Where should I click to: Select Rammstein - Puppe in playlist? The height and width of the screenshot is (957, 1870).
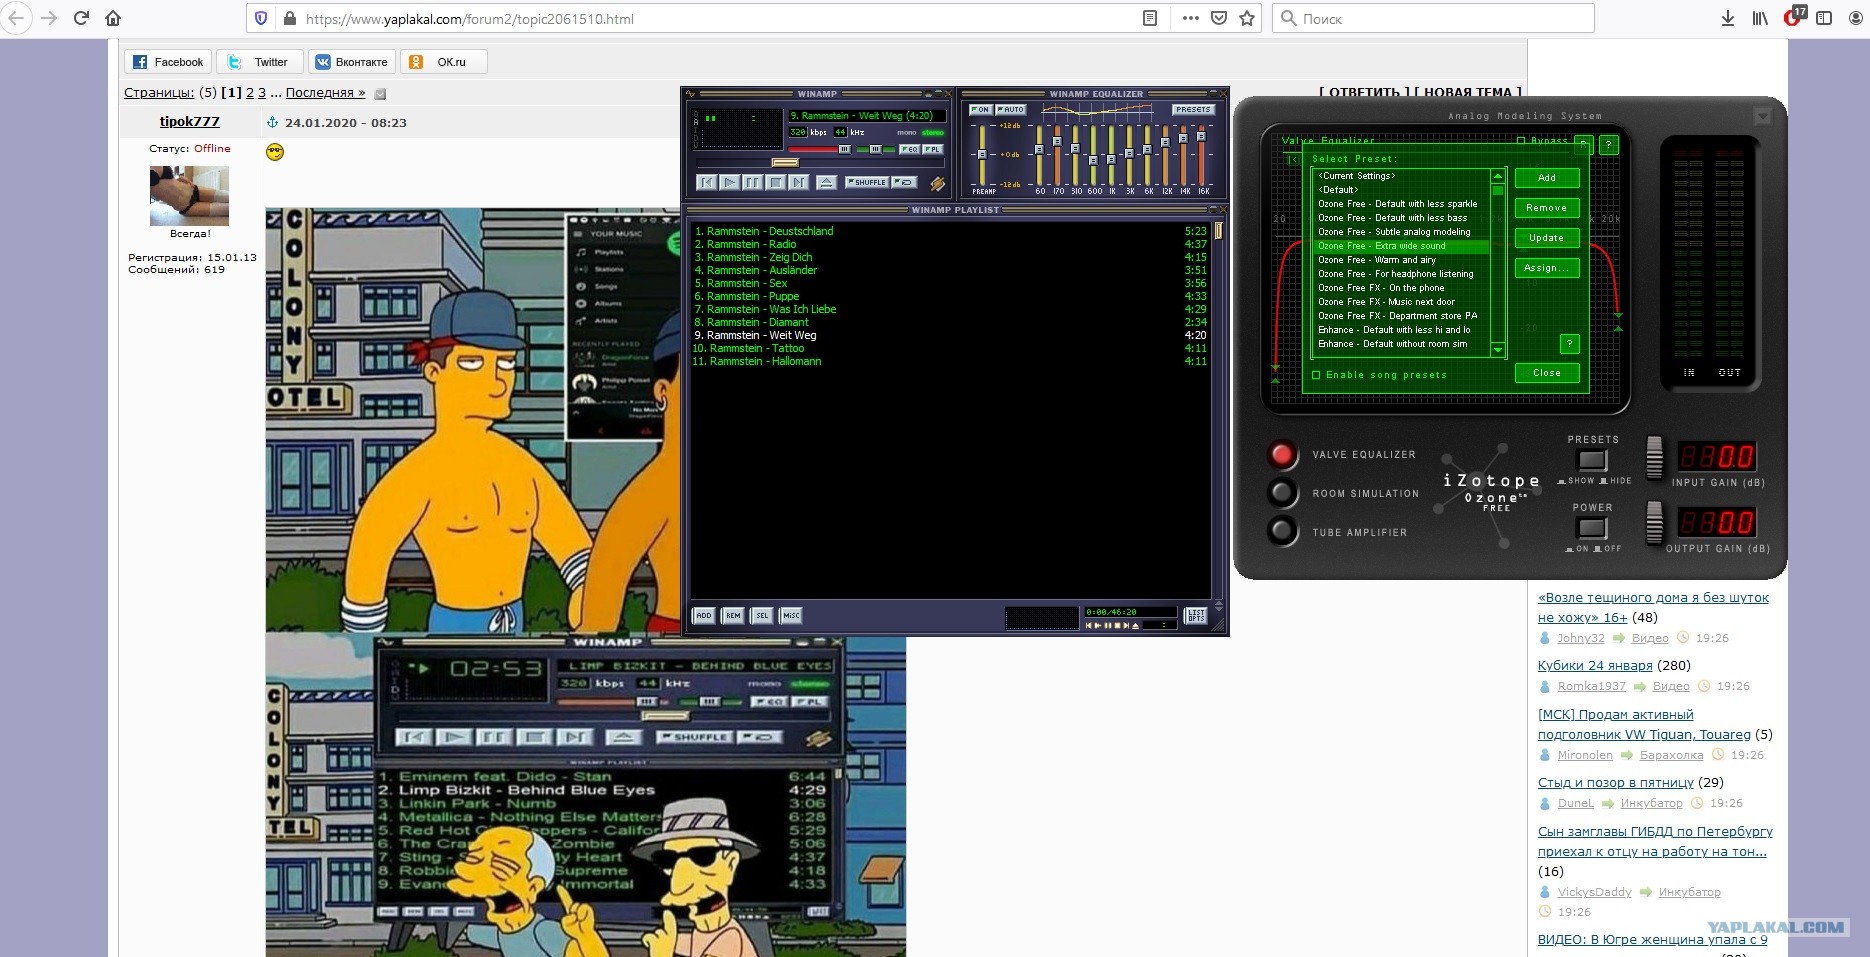point(950,296)
